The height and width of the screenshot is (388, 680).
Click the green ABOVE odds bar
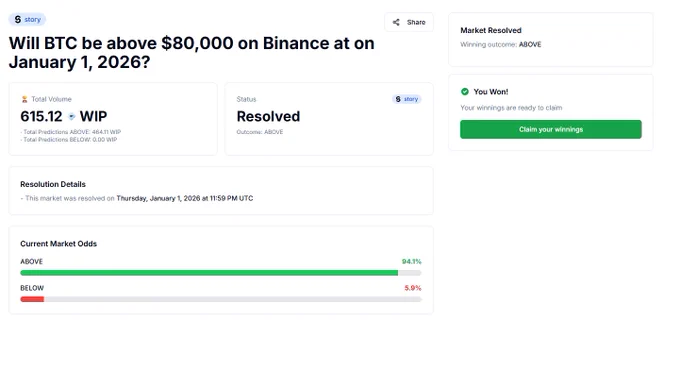pyautogui.click(x=209, y=273)
